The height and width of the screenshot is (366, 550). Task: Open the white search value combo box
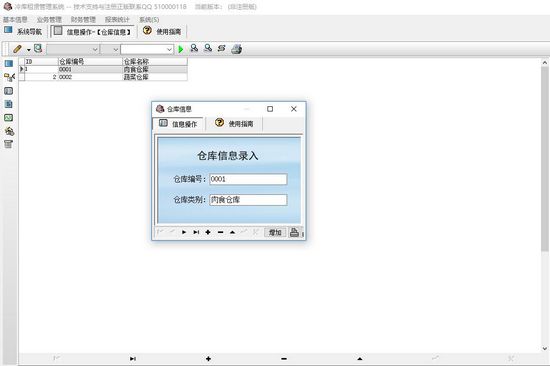[147, 49]
